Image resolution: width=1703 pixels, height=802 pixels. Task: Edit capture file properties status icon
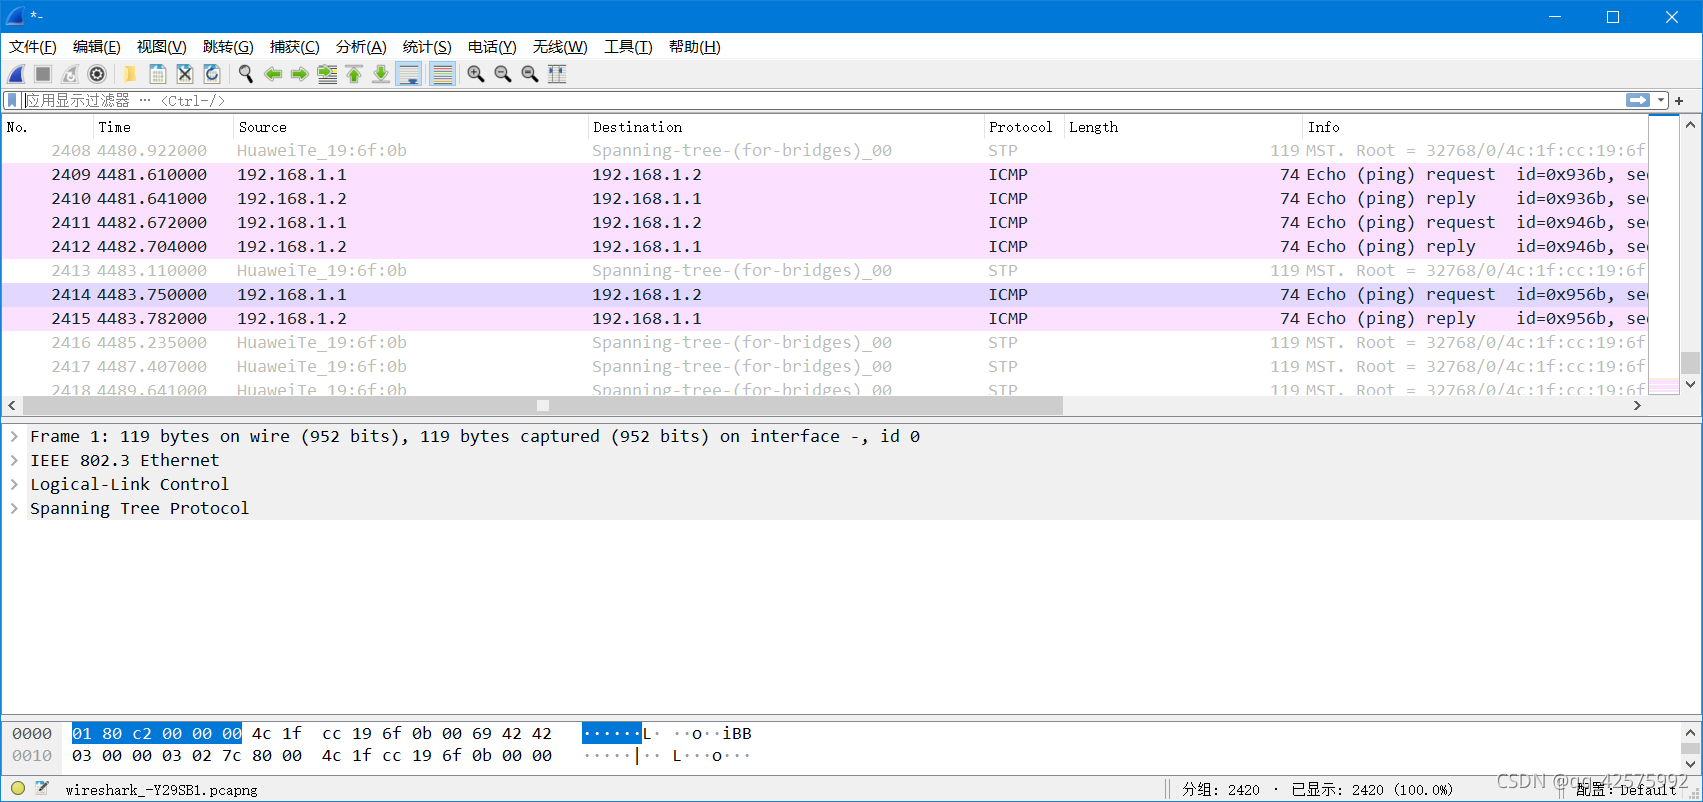click(42, 789)
